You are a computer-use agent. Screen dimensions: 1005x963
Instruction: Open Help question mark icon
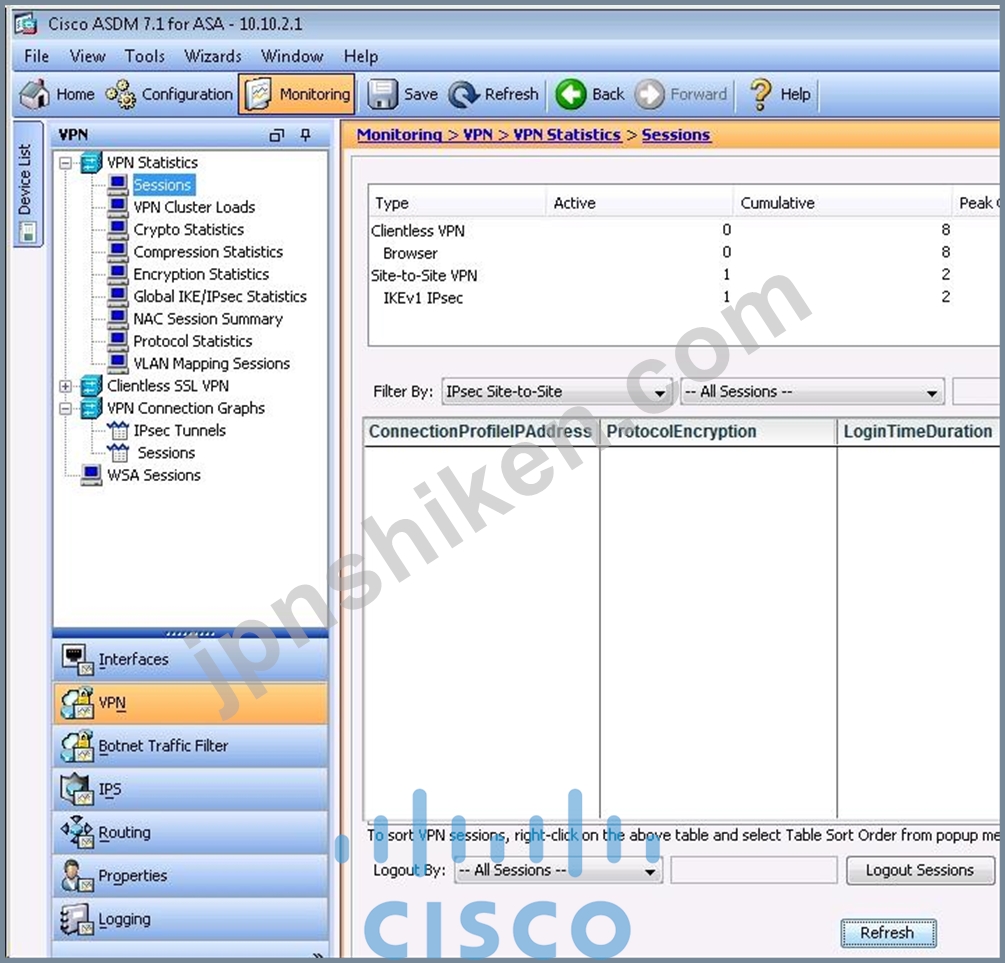[x=760, y=94]
